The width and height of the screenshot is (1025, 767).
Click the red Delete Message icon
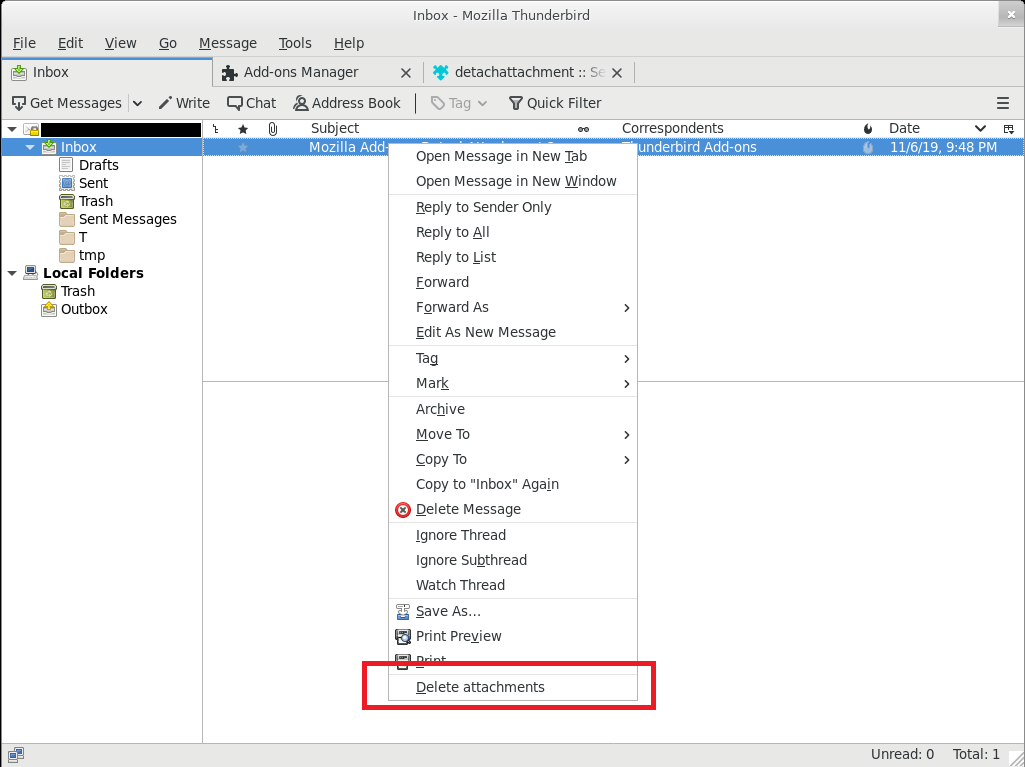point(403,509)
